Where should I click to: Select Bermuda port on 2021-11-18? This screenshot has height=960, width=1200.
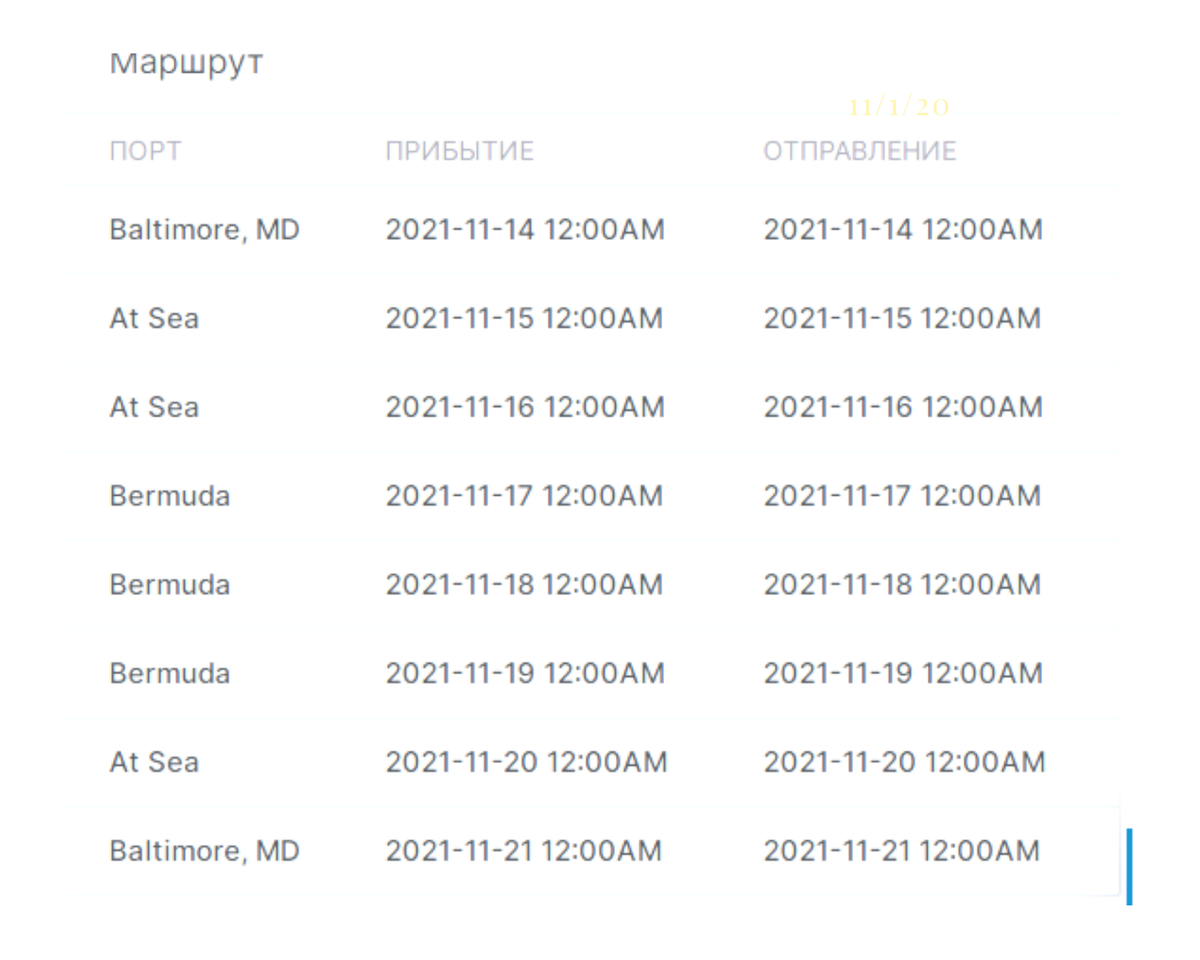(x=169, y=584)
